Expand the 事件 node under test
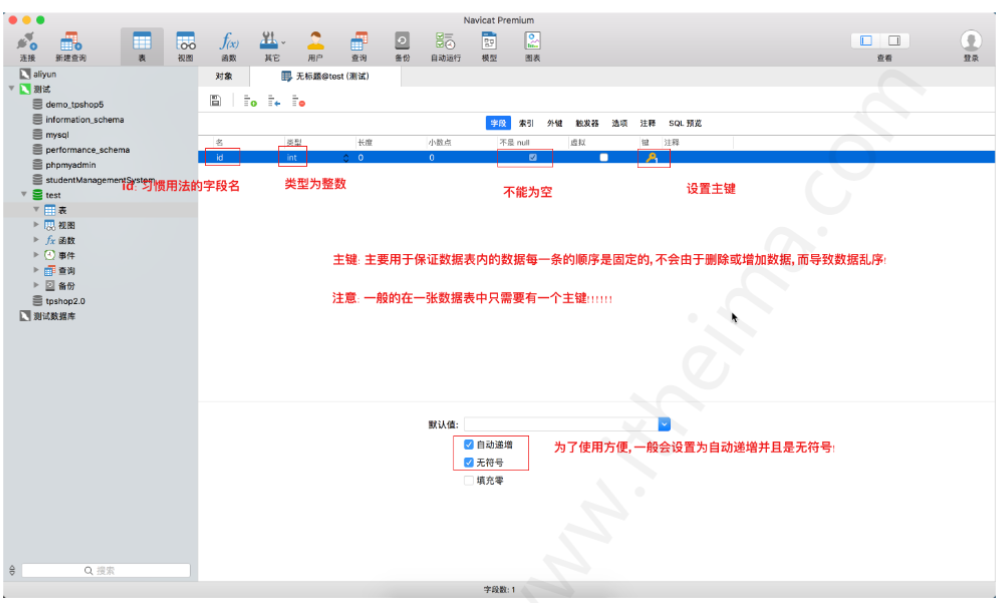This screenshot has width=1004, height=603. (x=36, y=255)
